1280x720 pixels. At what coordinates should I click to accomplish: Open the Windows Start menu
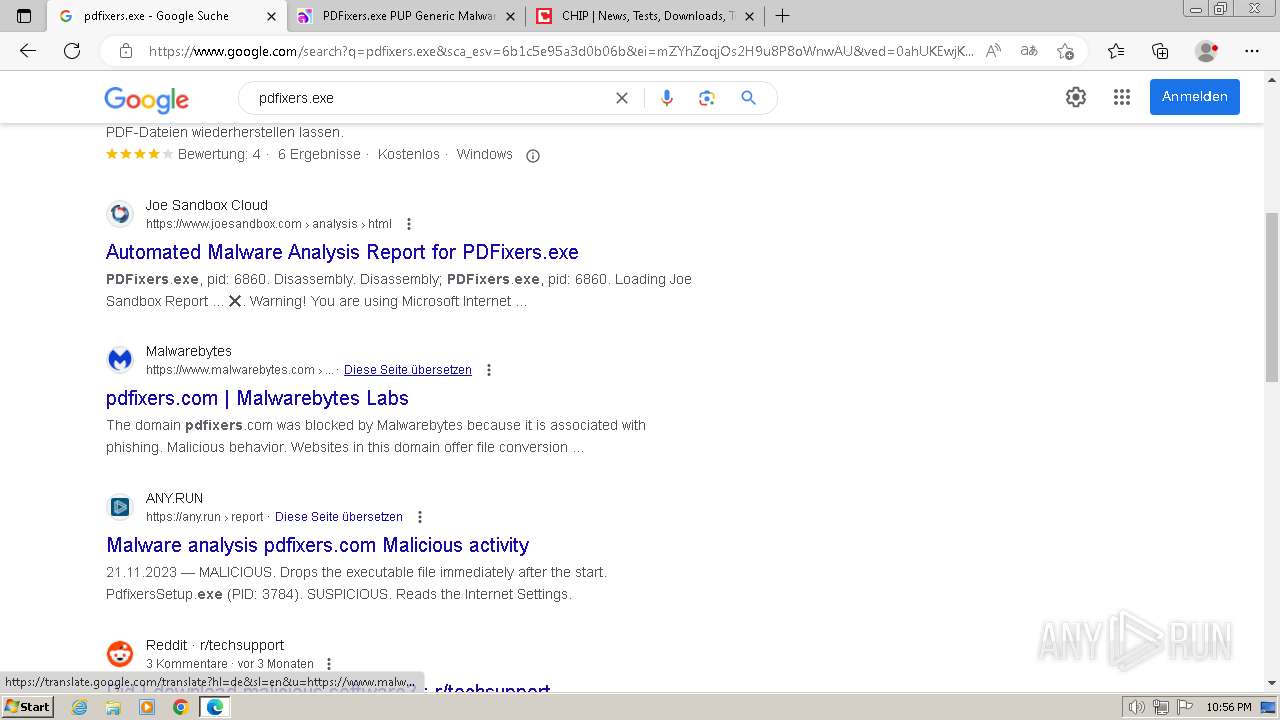click(x=27, y=707)
